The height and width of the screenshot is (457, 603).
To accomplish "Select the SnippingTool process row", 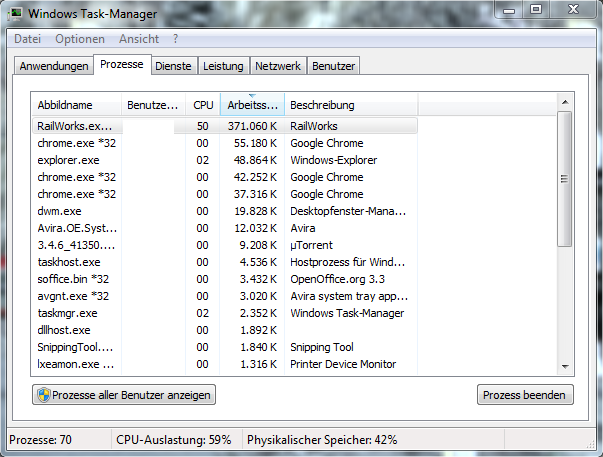I will tap(225, 347).
